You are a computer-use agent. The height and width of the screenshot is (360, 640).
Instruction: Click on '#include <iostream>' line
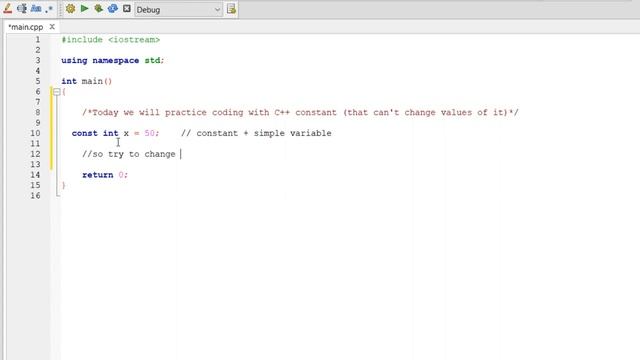(111, 40)
